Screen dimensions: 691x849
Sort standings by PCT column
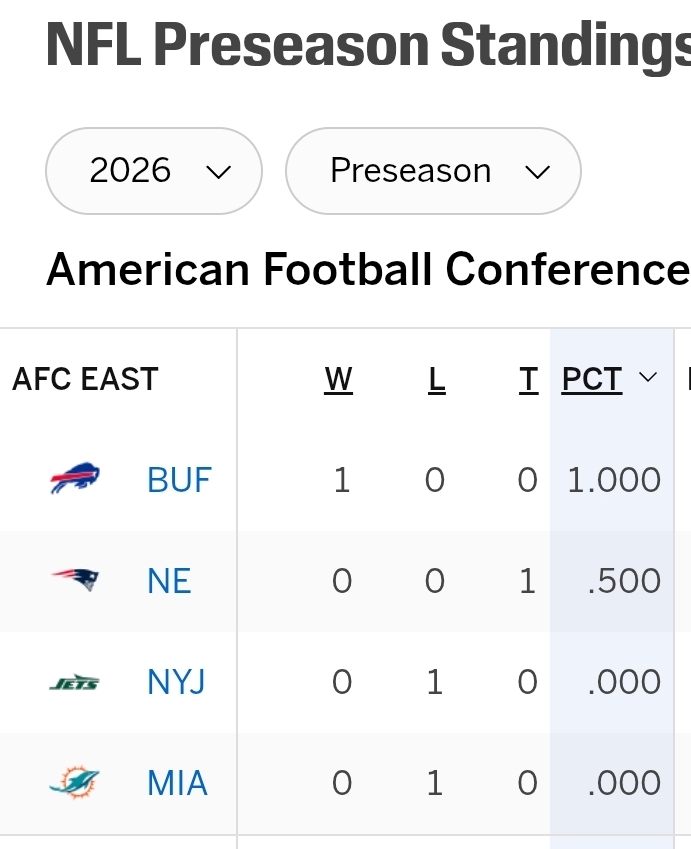591,379
